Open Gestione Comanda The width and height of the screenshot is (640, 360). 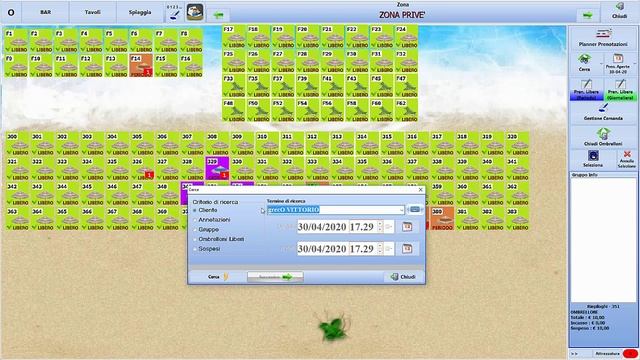603,113
